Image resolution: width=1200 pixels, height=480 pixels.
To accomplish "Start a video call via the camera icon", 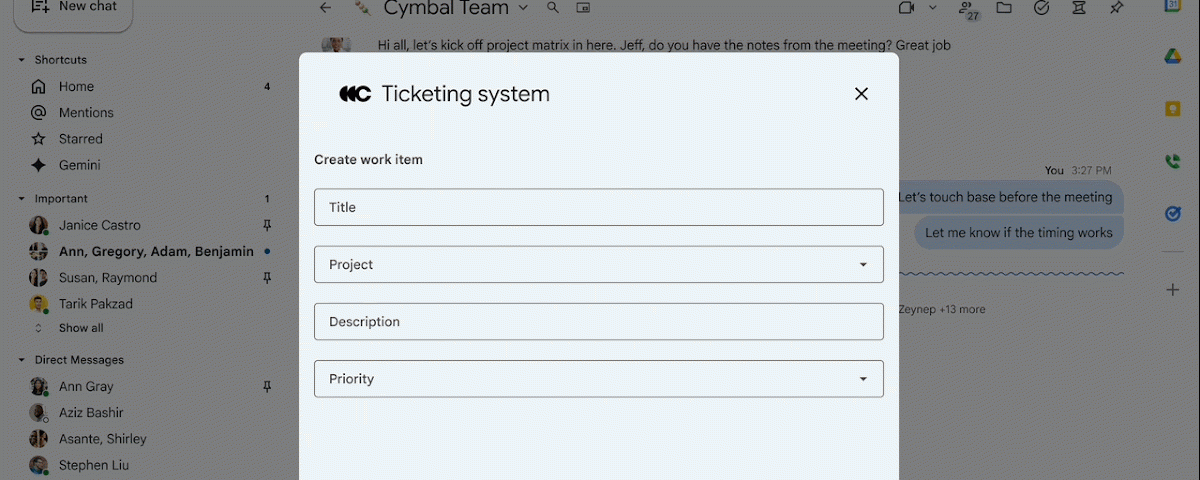I will (x=906, y=8).
